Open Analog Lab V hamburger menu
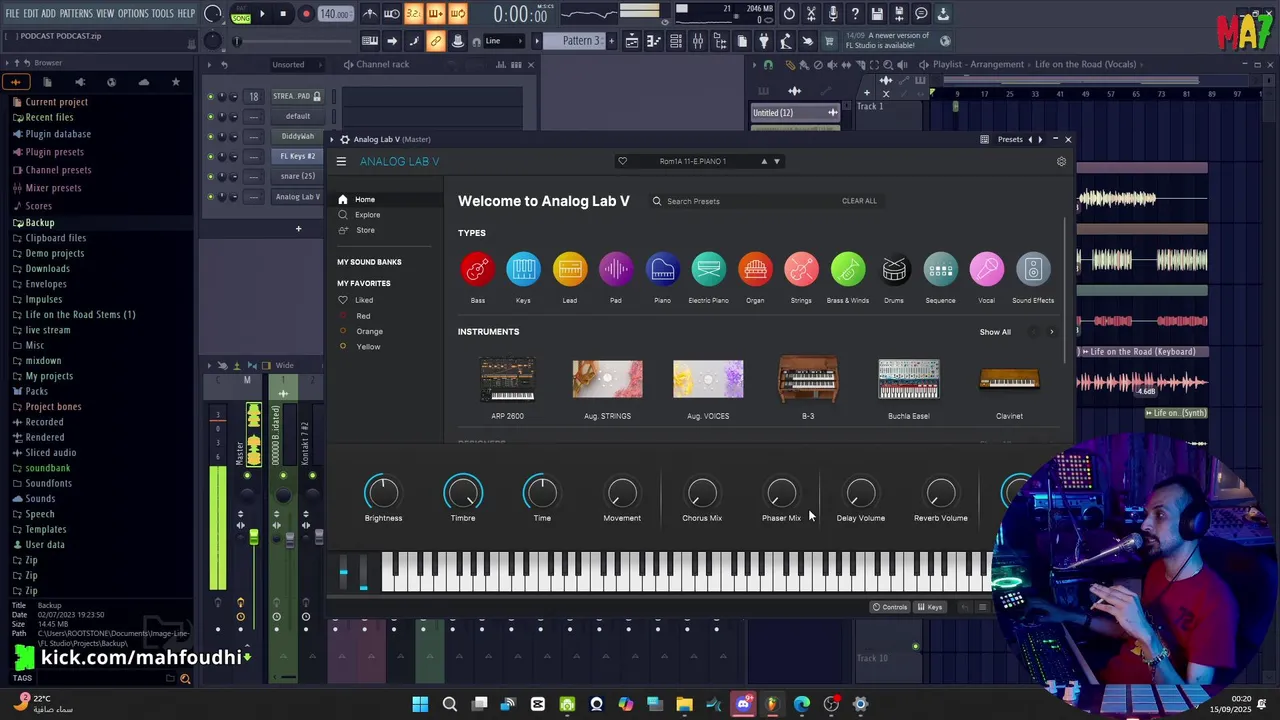Image resolution: width=1280 pixels, height=720 pixels. 341,161
